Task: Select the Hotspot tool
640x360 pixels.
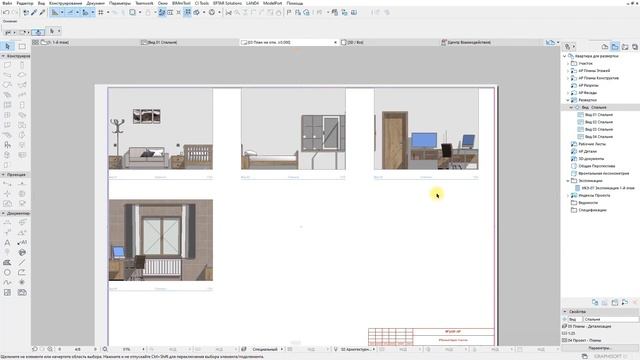Action: click(x=22, y=282)
